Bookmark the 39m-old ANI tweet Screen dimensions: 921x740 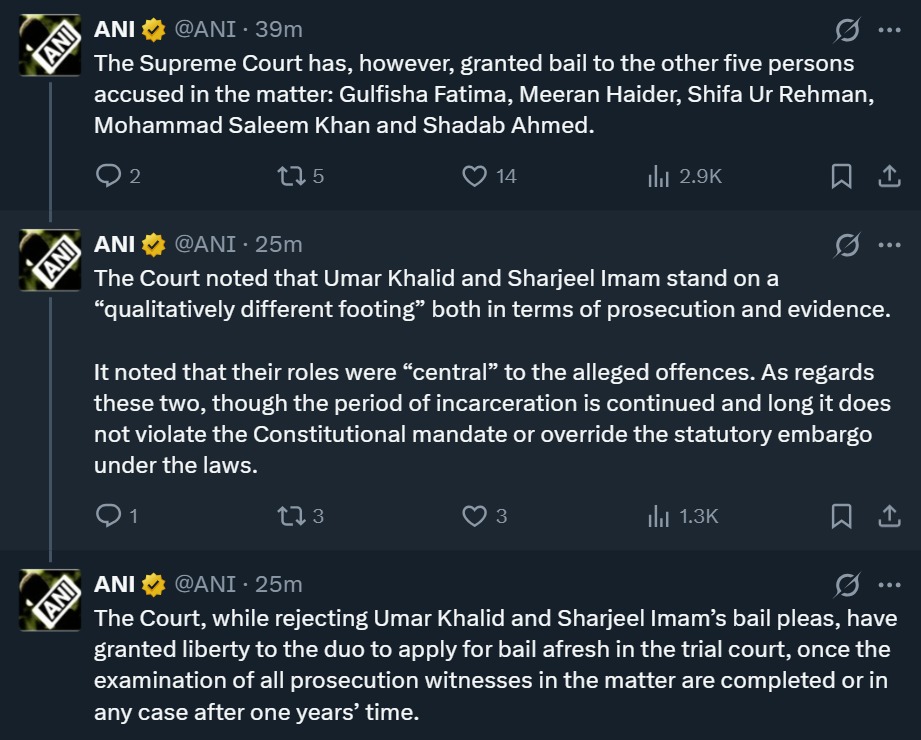842,176
